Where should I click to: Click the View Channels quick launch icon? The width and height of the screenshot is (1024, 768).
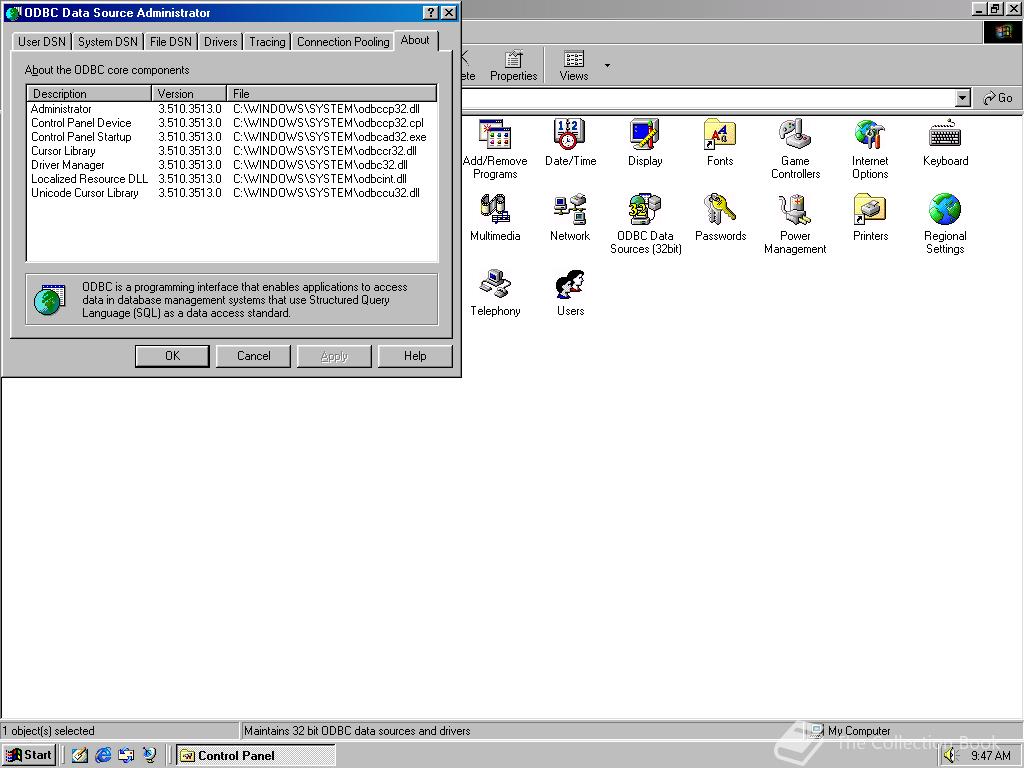[150, 756]
